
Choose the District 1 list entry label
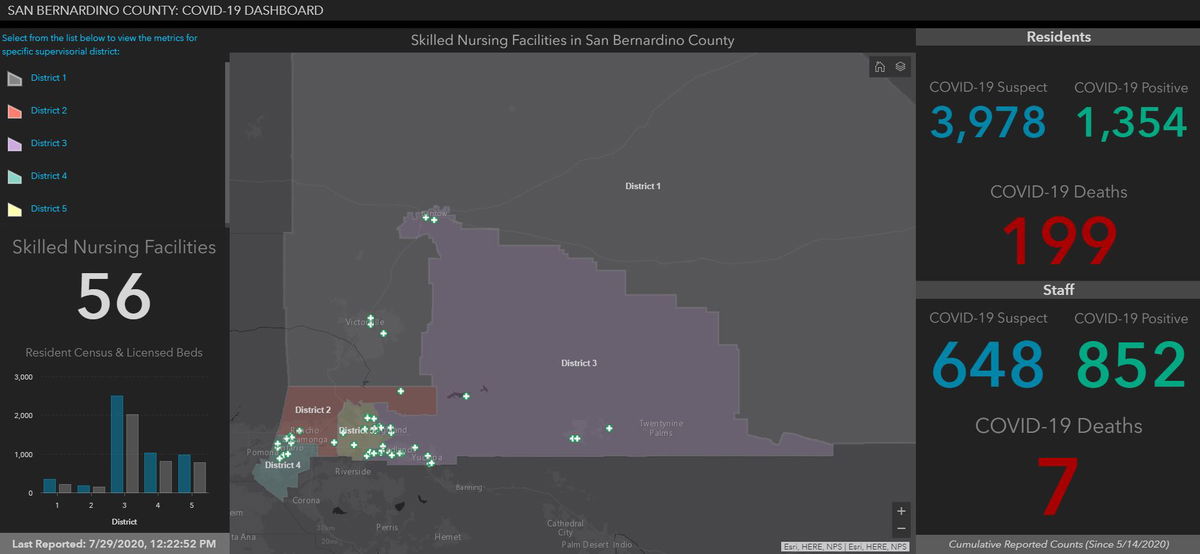tap(49, 78)
